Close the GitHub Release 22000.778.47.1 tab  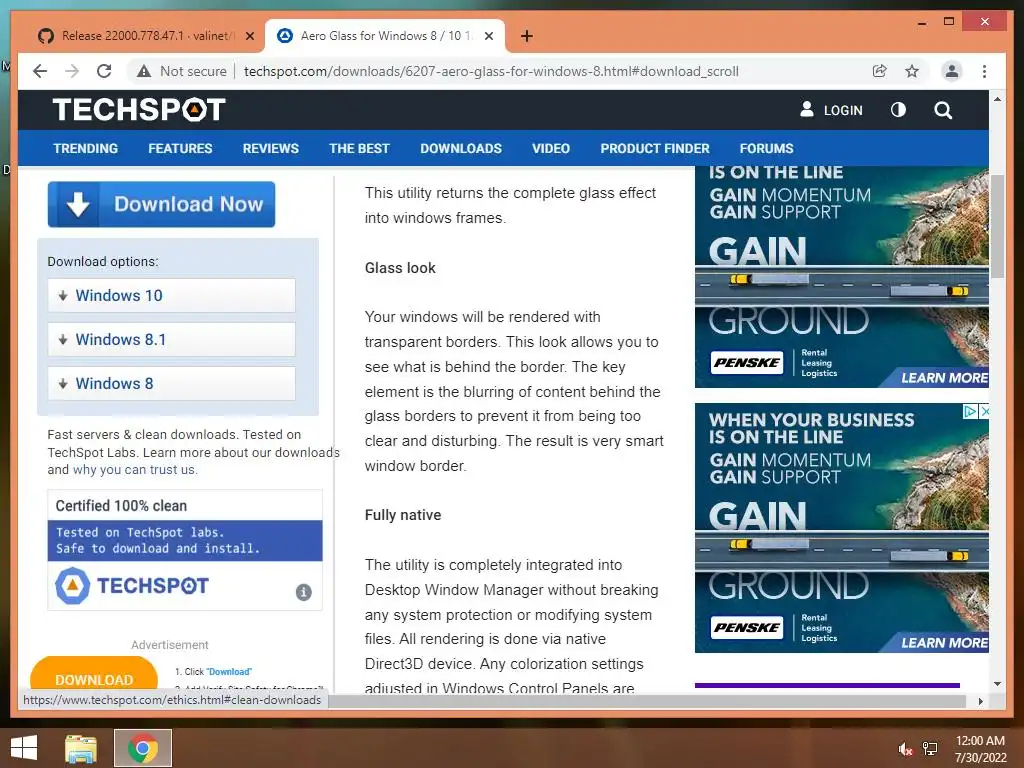(249, 36)
